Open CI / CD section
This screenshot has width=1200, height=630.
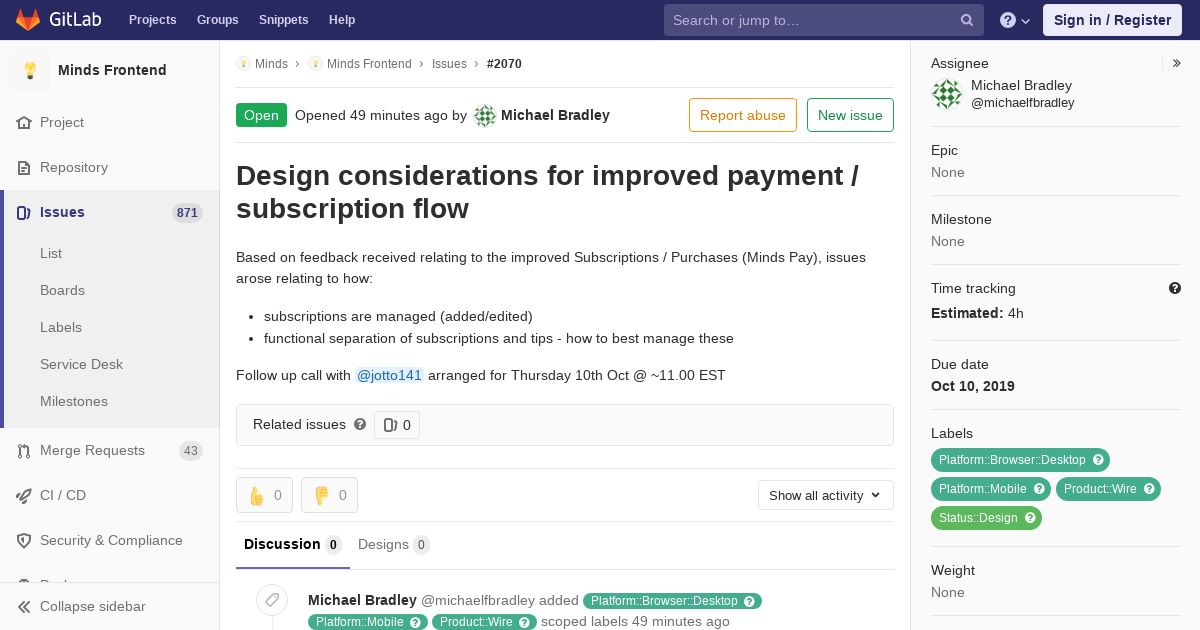coord(110,495)
